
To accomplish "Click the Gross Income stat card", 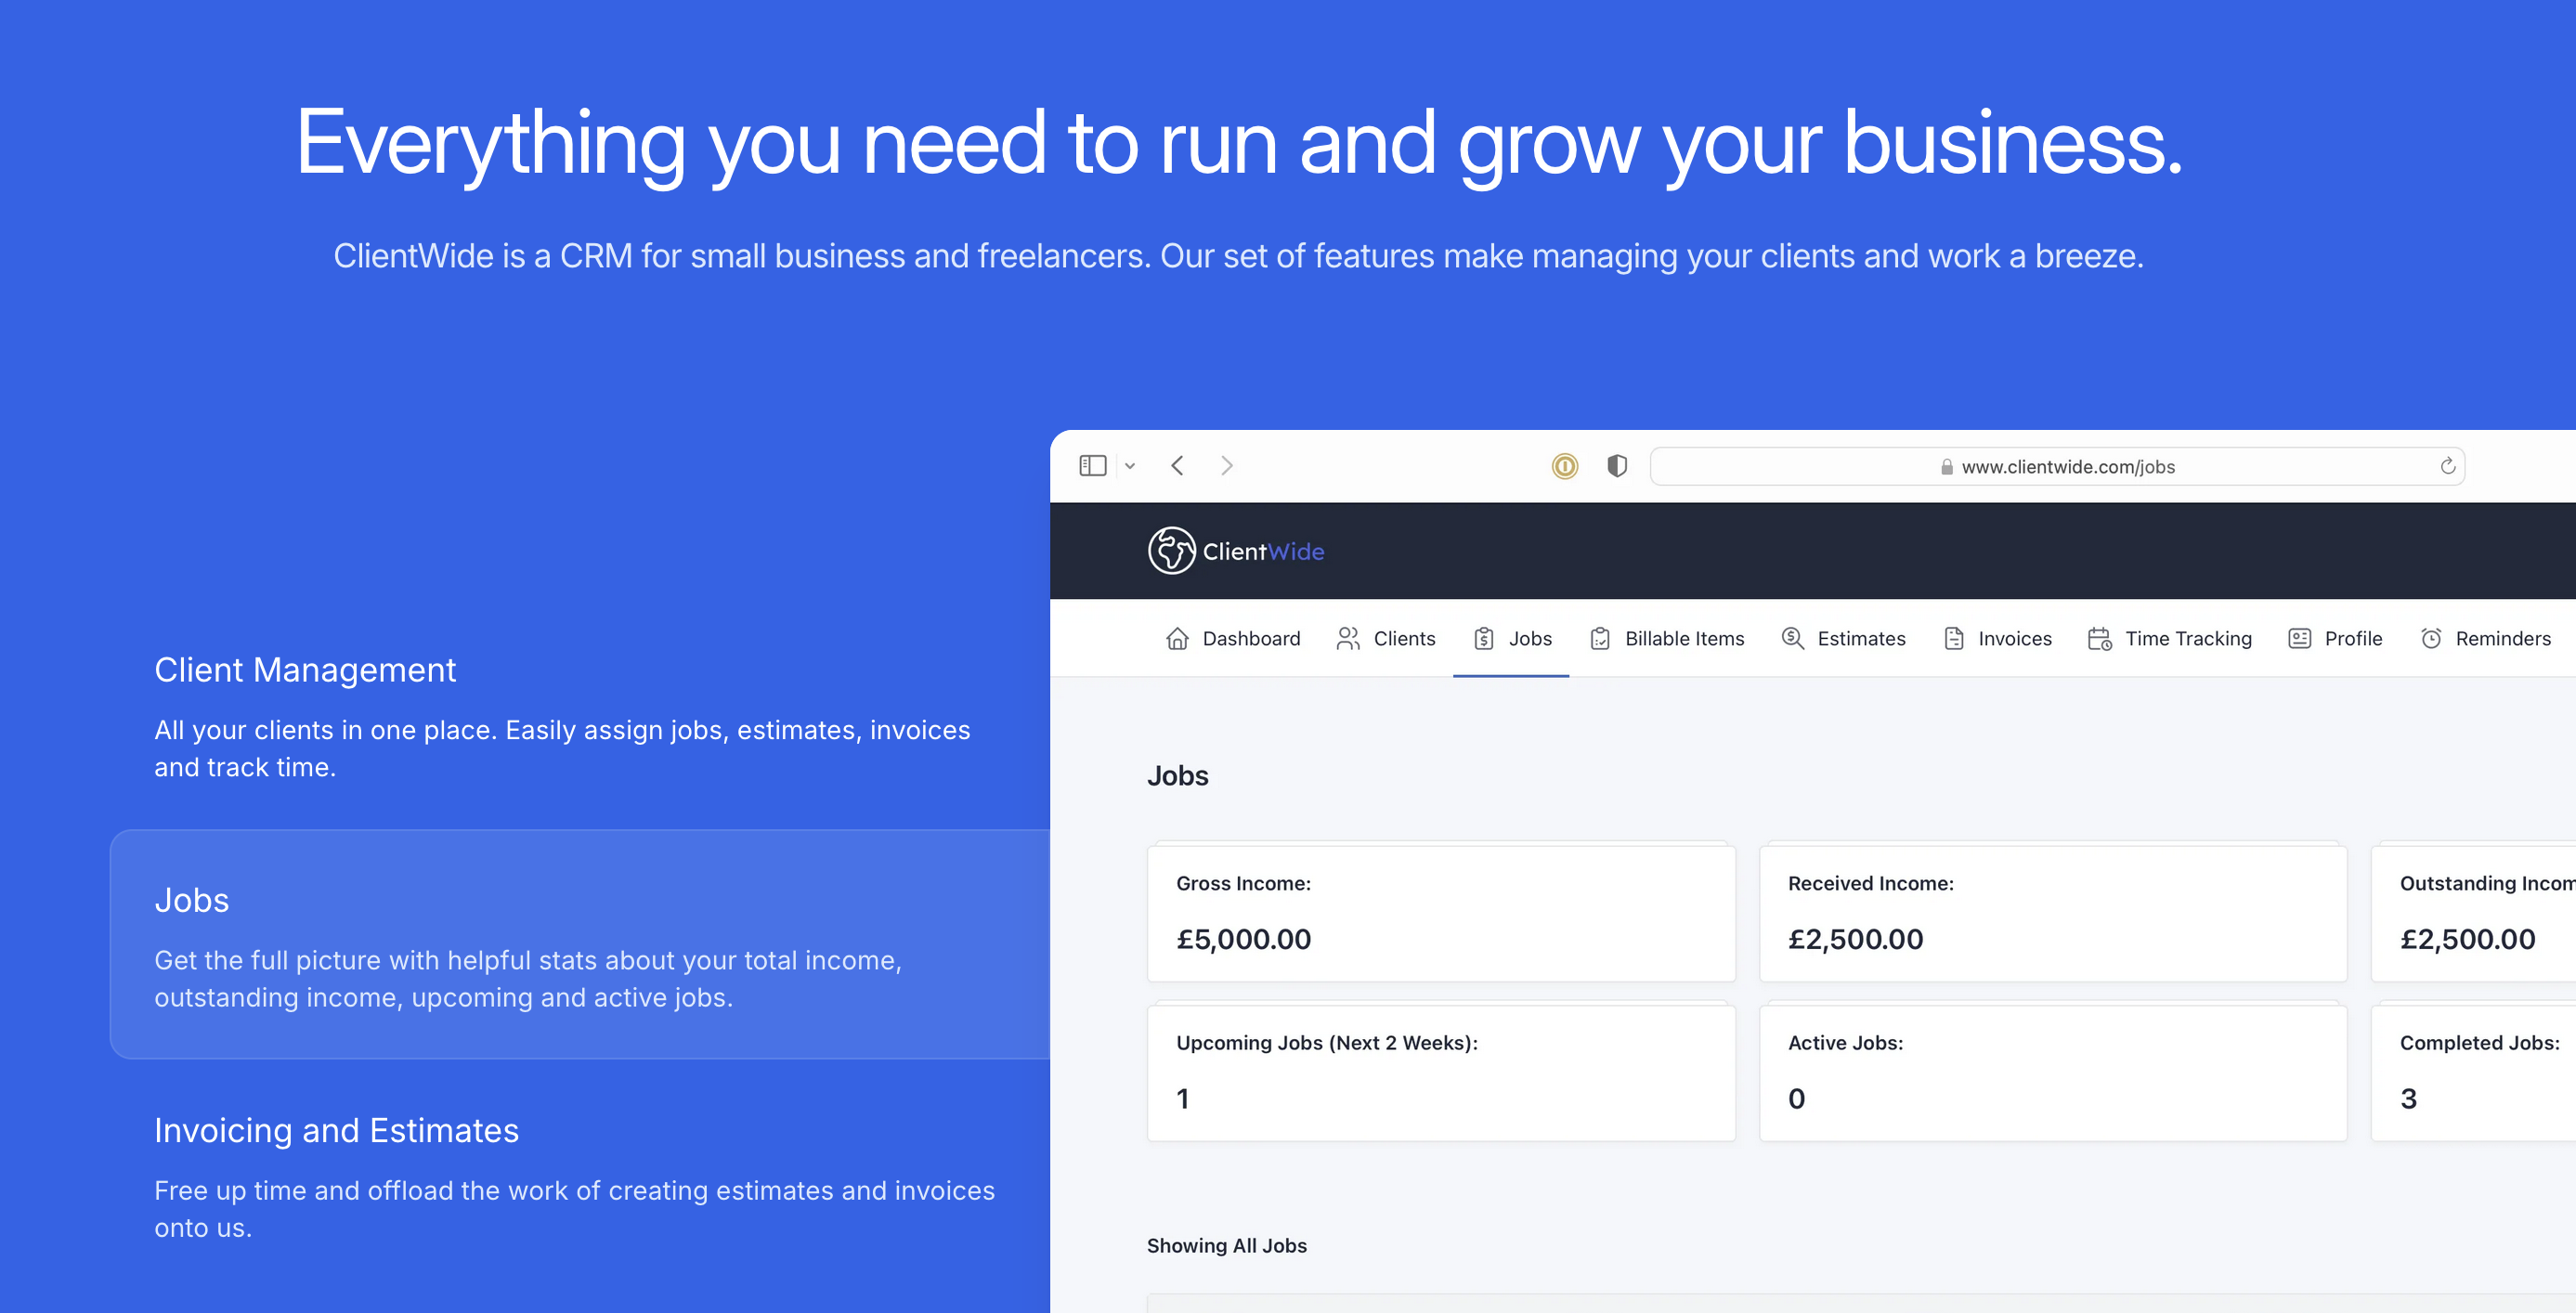I will click(1441, 913).
